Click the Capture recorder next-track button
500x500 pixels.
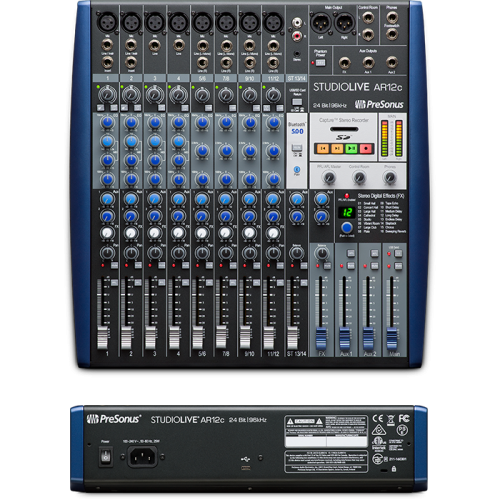click(337, 148)
